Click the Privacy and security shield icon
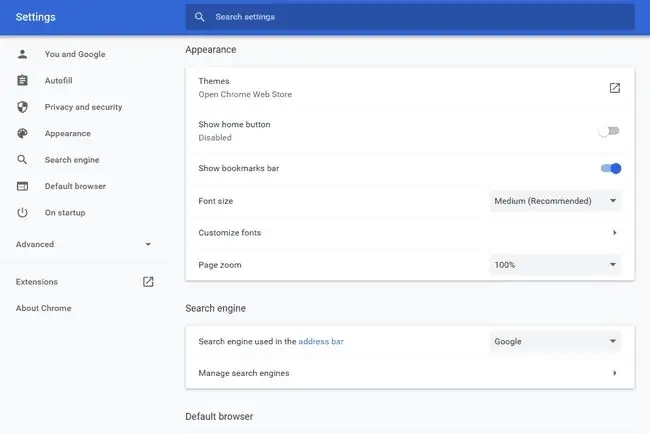650x433 pixels. coord(22,107)
